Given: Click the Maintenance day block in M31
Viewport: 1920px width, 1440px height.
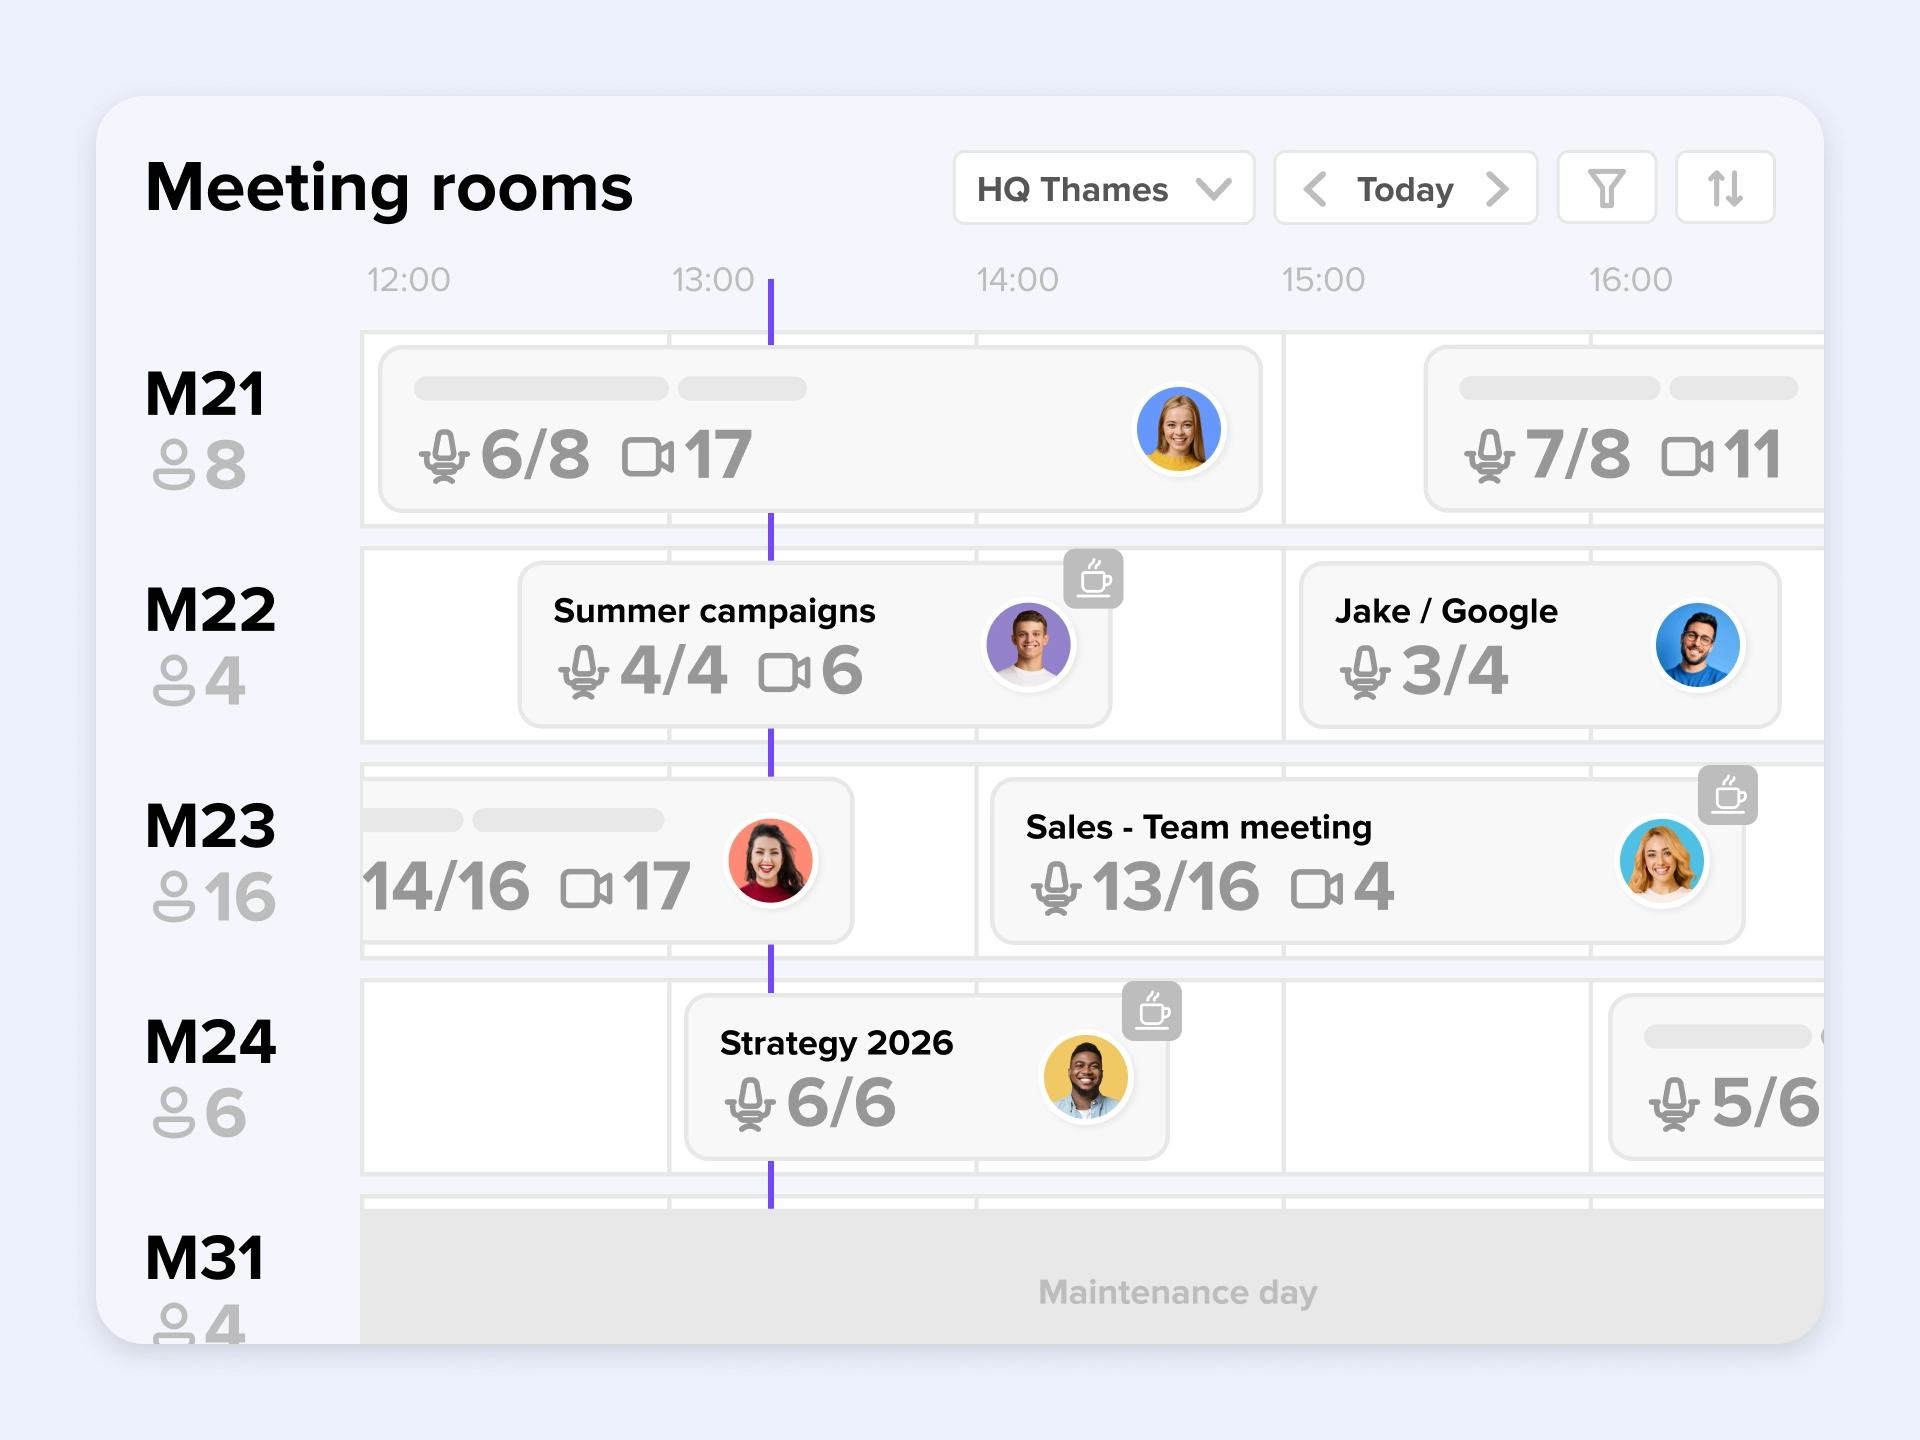Looking at the screenshot, I should click(1177, 1292).
